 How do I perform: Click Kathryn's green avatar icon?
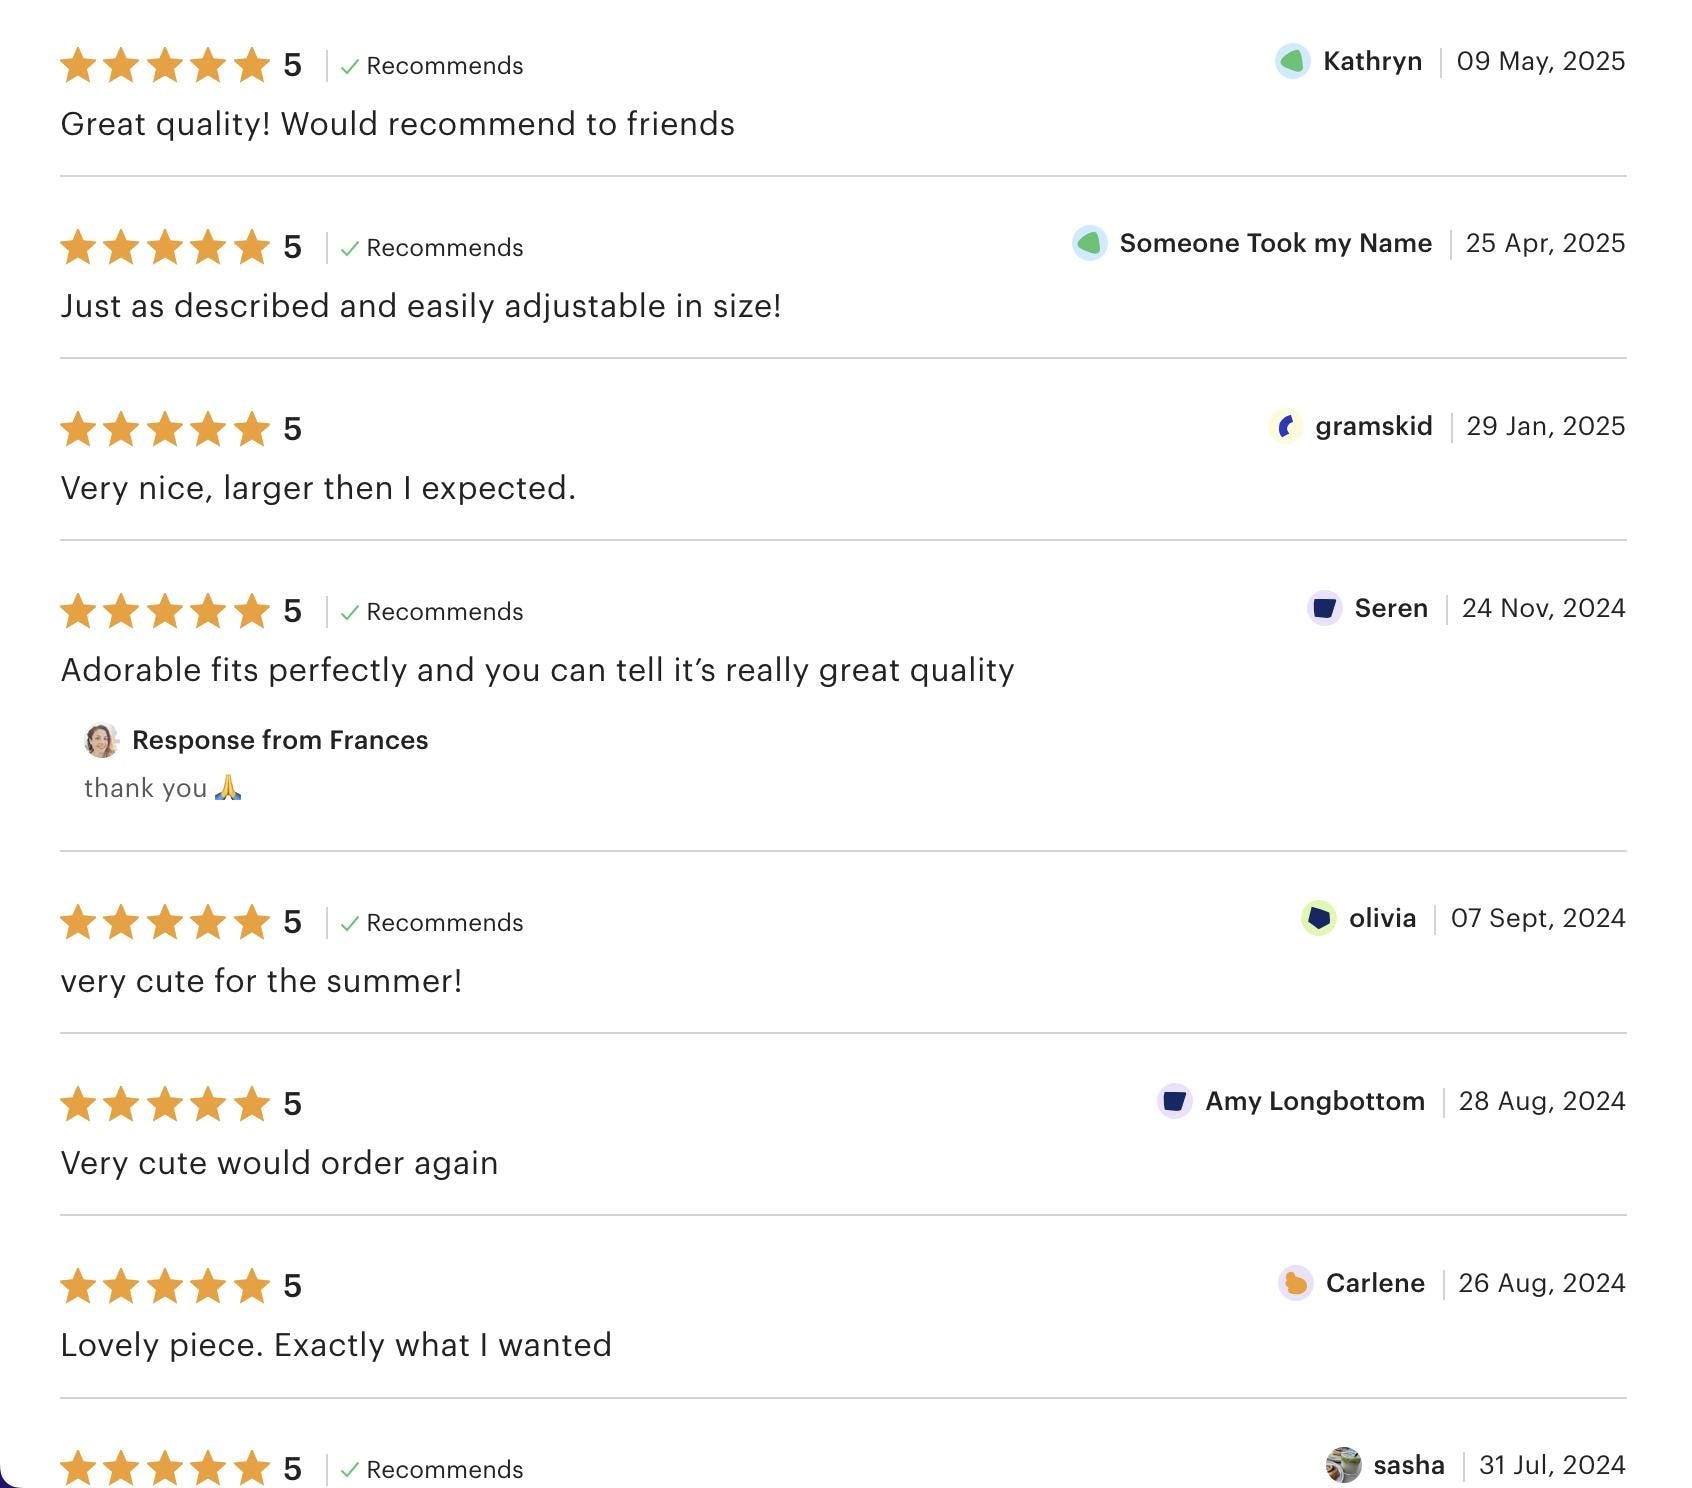pyautogui.click(x=1292, y=61)
